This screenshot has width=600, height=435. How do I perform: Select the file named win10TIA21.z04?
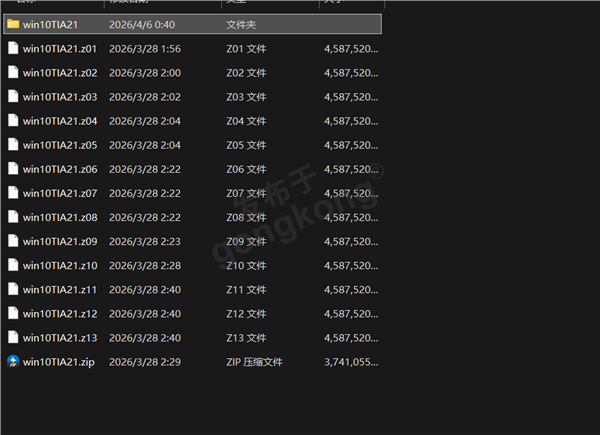click(x=59, y=120)
